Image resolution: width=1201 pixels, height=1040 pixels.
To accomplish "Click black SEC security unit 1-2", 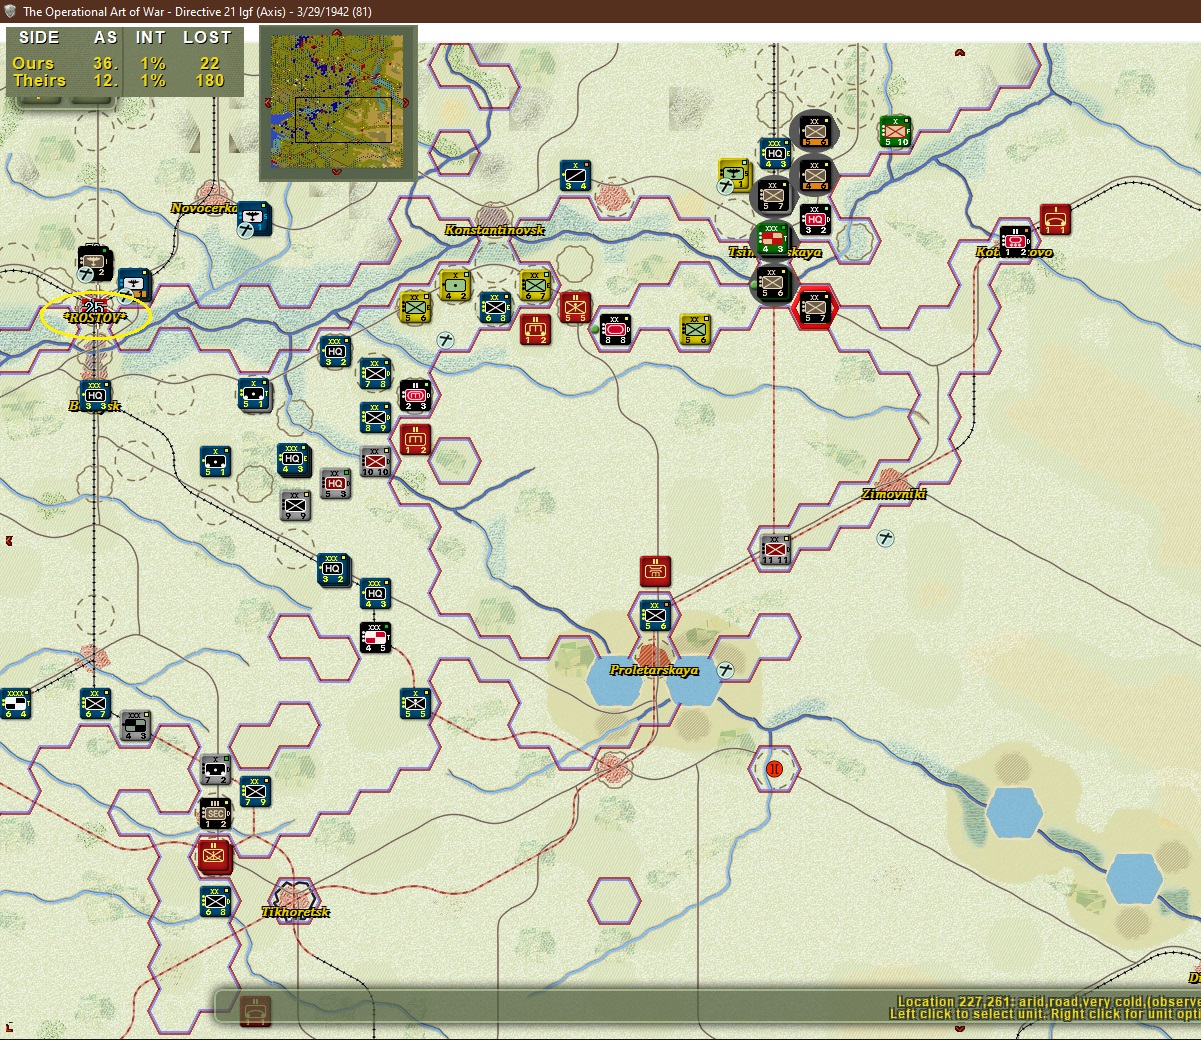I will click(x=215, y=813).
